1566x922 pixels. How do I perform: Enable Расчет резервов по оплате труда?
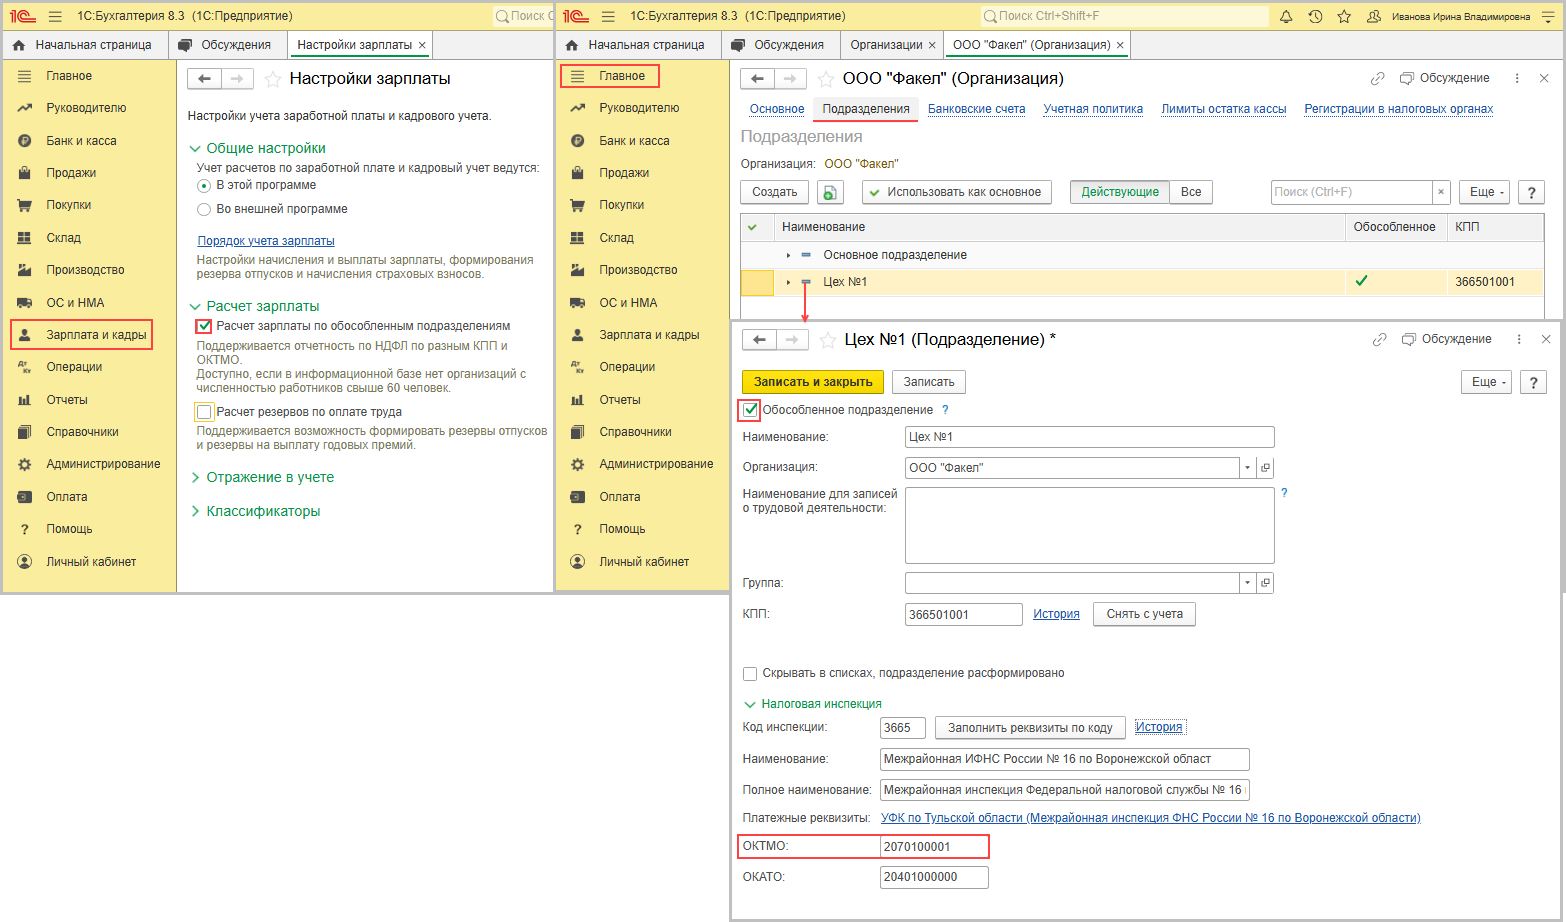click(x=204, y=412)
